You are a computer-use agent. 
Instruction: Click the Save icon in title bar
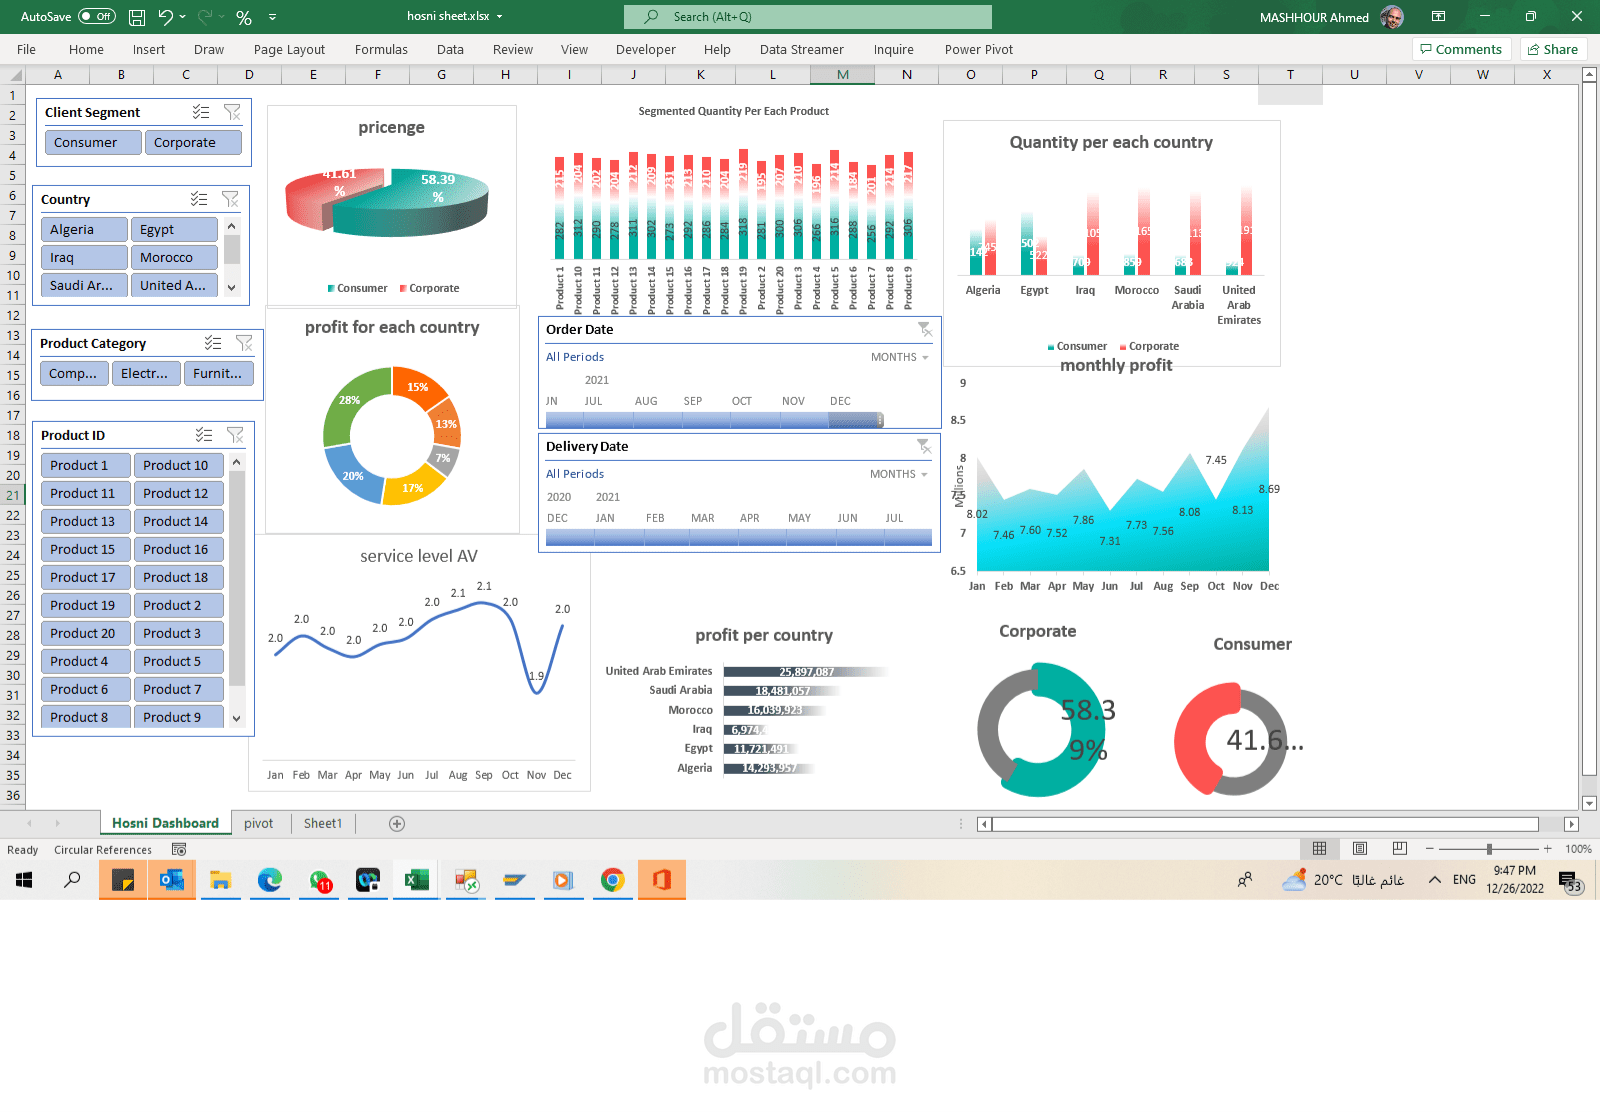pyautogui.click(x=137, y=17)
